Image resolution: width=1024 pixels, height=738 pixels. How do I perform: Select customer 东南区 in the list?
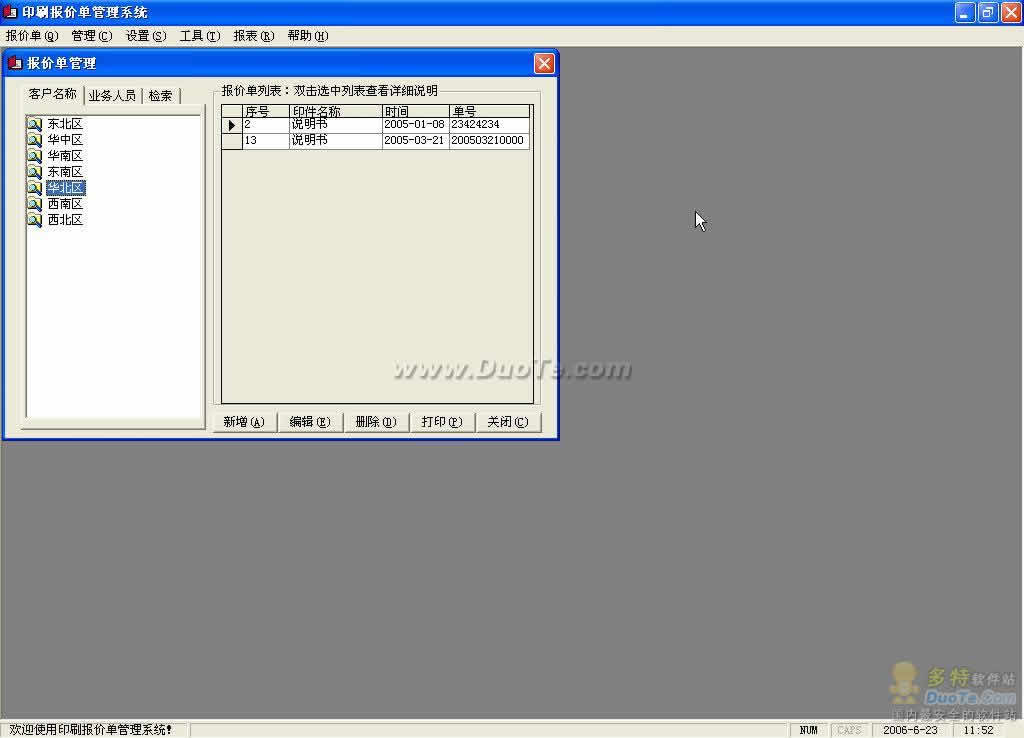tap(65, 172)
